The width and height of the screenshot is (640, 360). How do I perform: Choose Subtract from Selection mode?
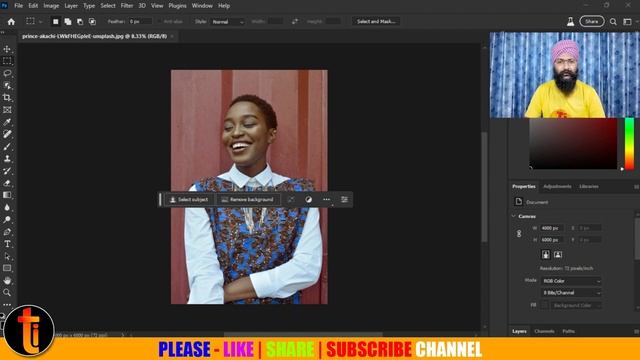pyautogui.click(x=80, y=22)
